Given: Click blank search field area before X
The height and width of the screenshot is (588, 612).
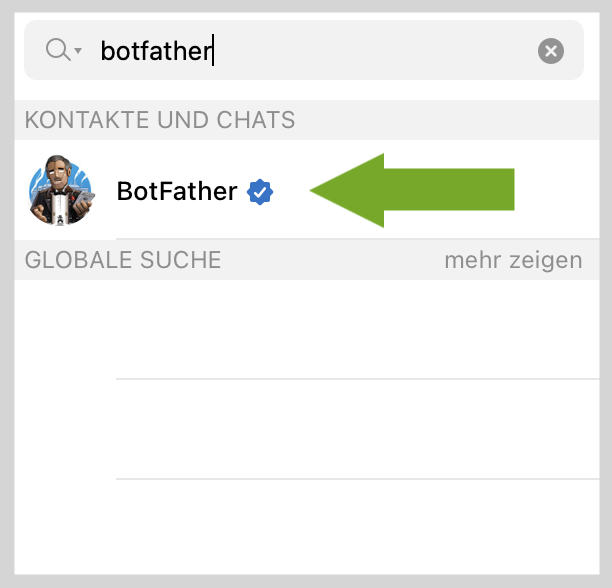Looking at the screenshot, I should tap(400, 51).
